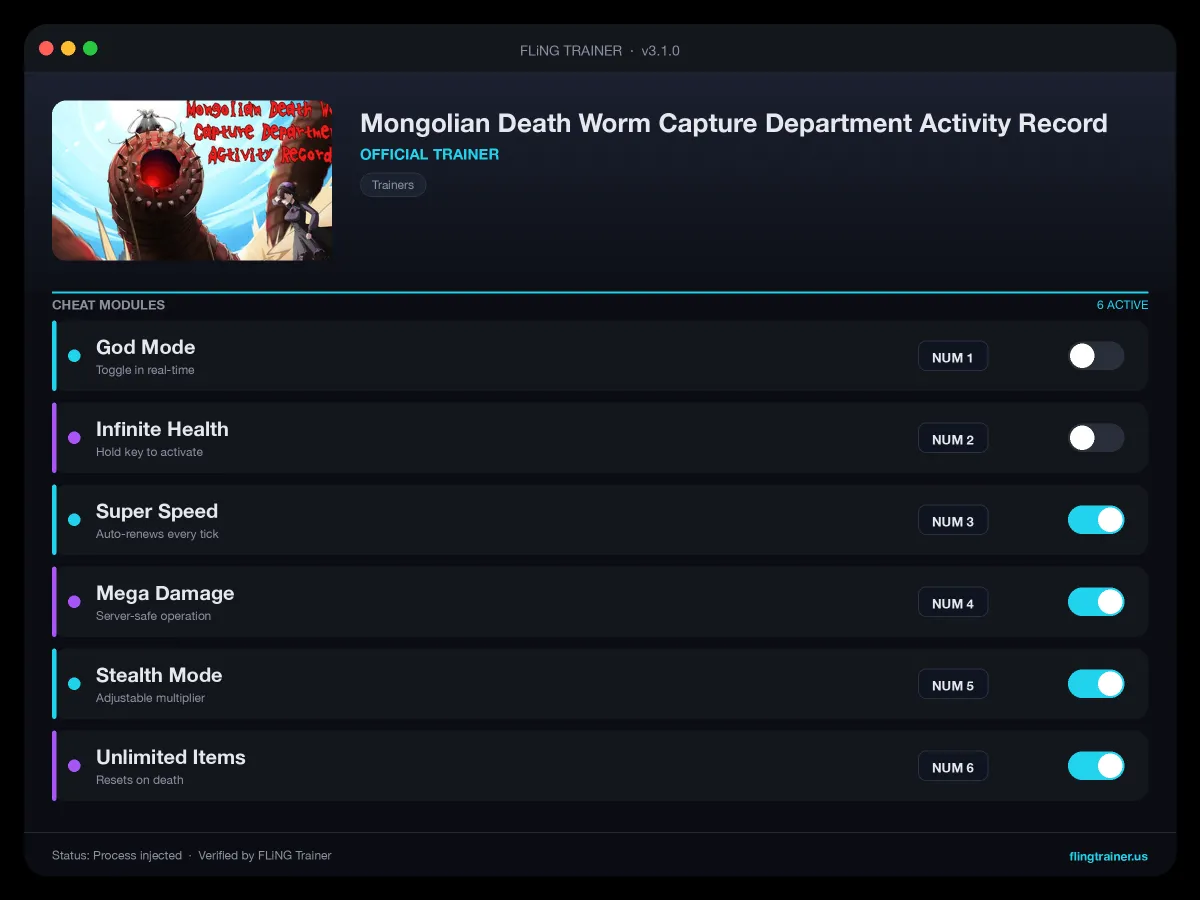Select the Infinite Health title text
Image resolution: width=1200 pixels, height=900 pixels.
click(x=162, y=429)
